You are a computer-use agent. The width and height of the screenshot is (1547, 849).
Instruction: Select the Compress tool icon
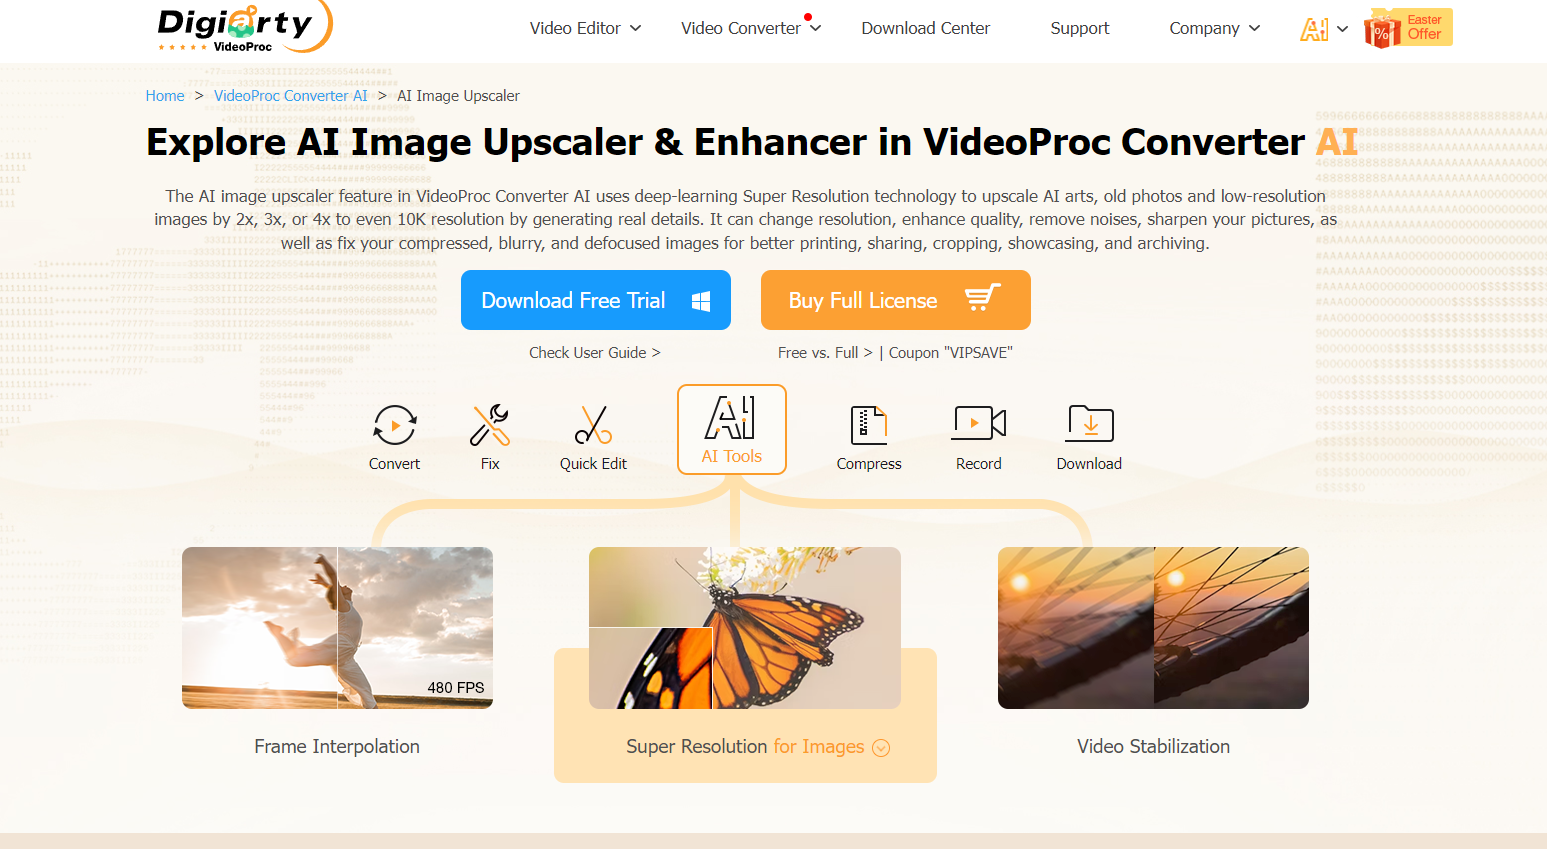coord(868,425)
